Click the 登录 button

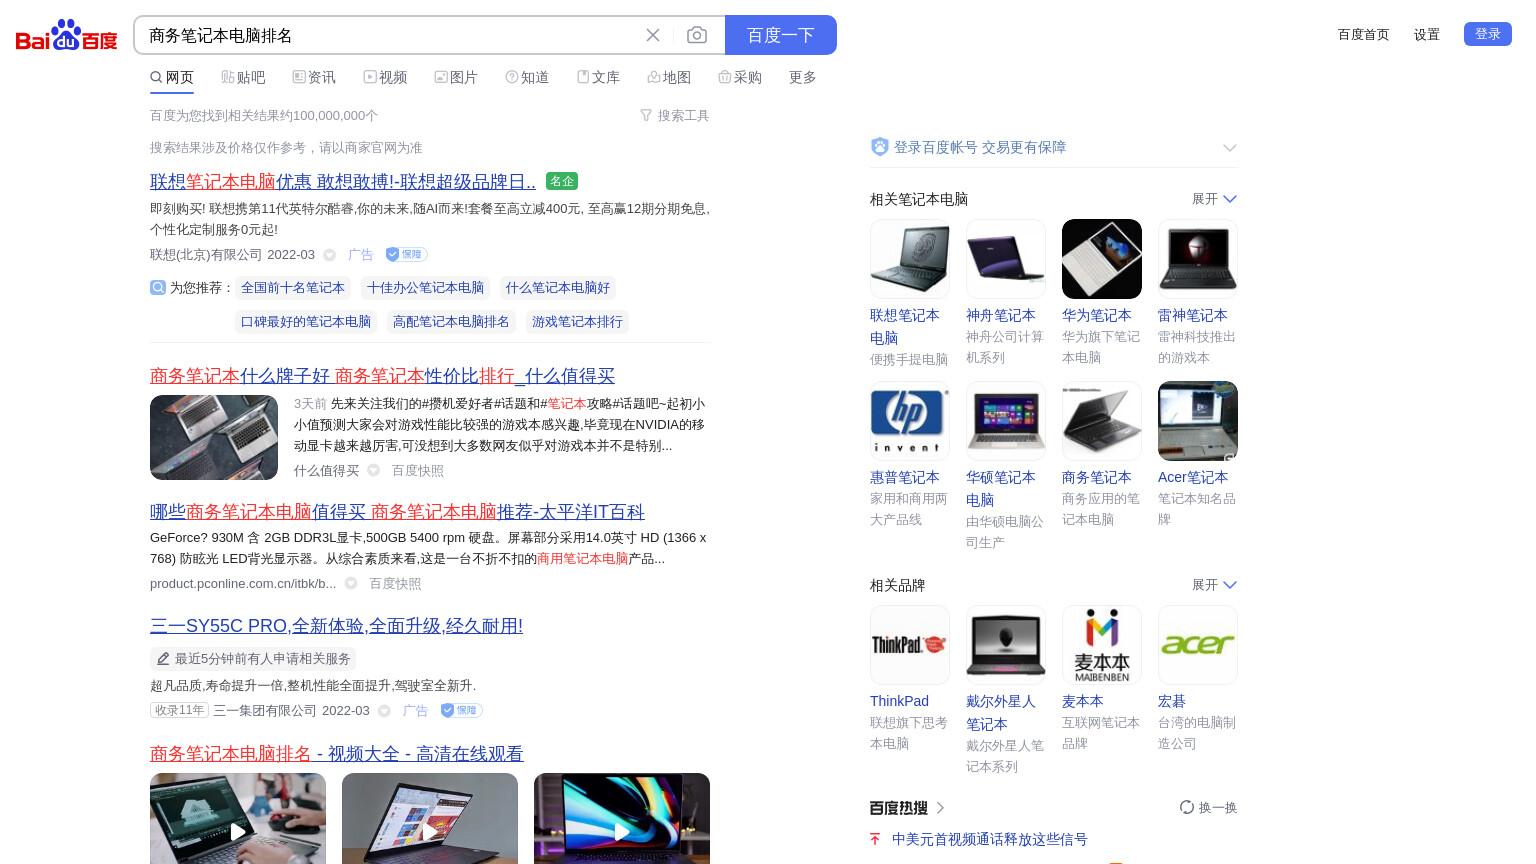[x=1488, y=34]
